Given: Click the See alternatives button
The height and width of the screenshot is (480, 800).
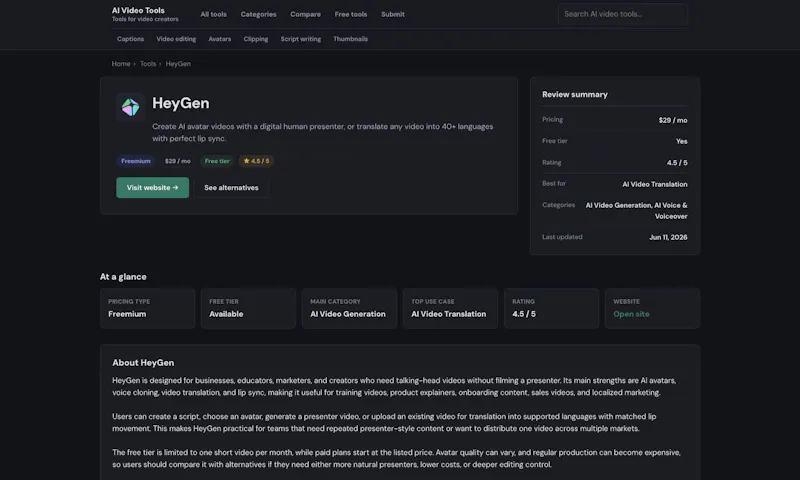Looking at the screenshot, I should (x=231, y=188).
